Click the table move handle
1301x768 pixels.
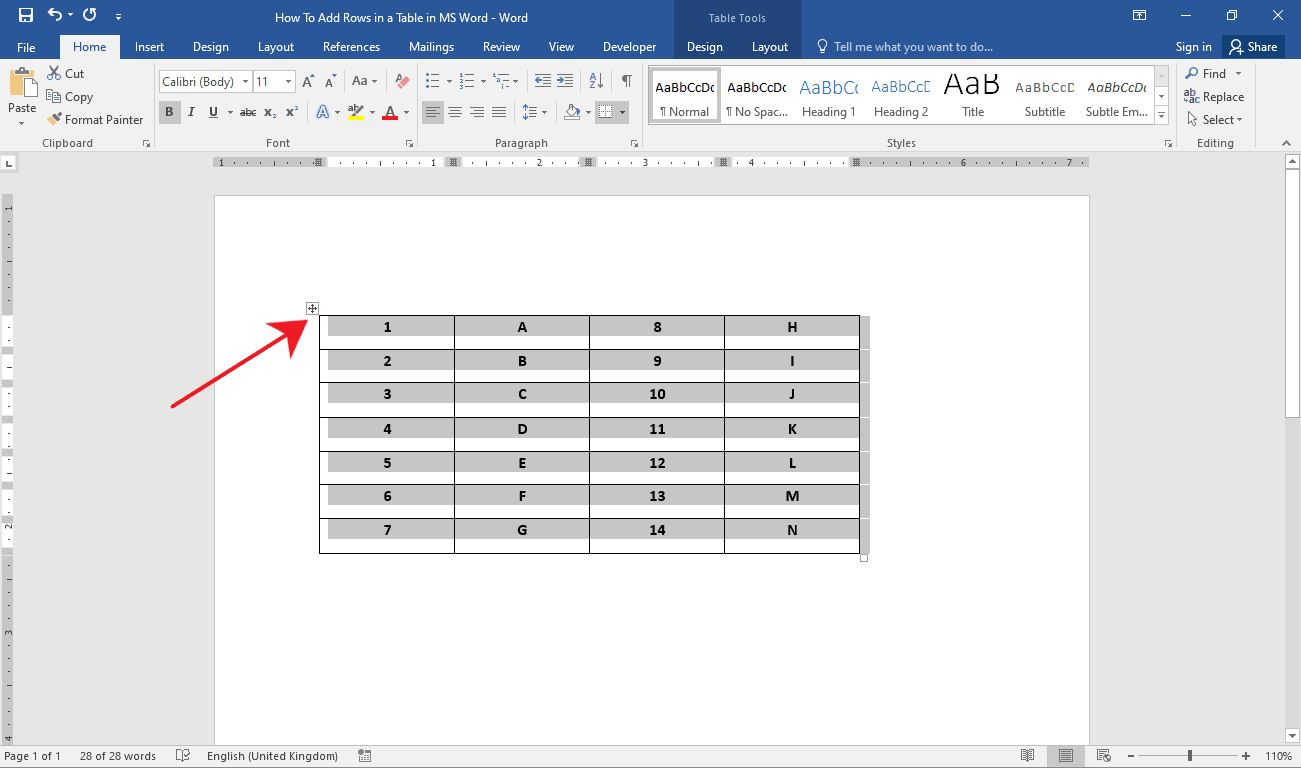313,308
